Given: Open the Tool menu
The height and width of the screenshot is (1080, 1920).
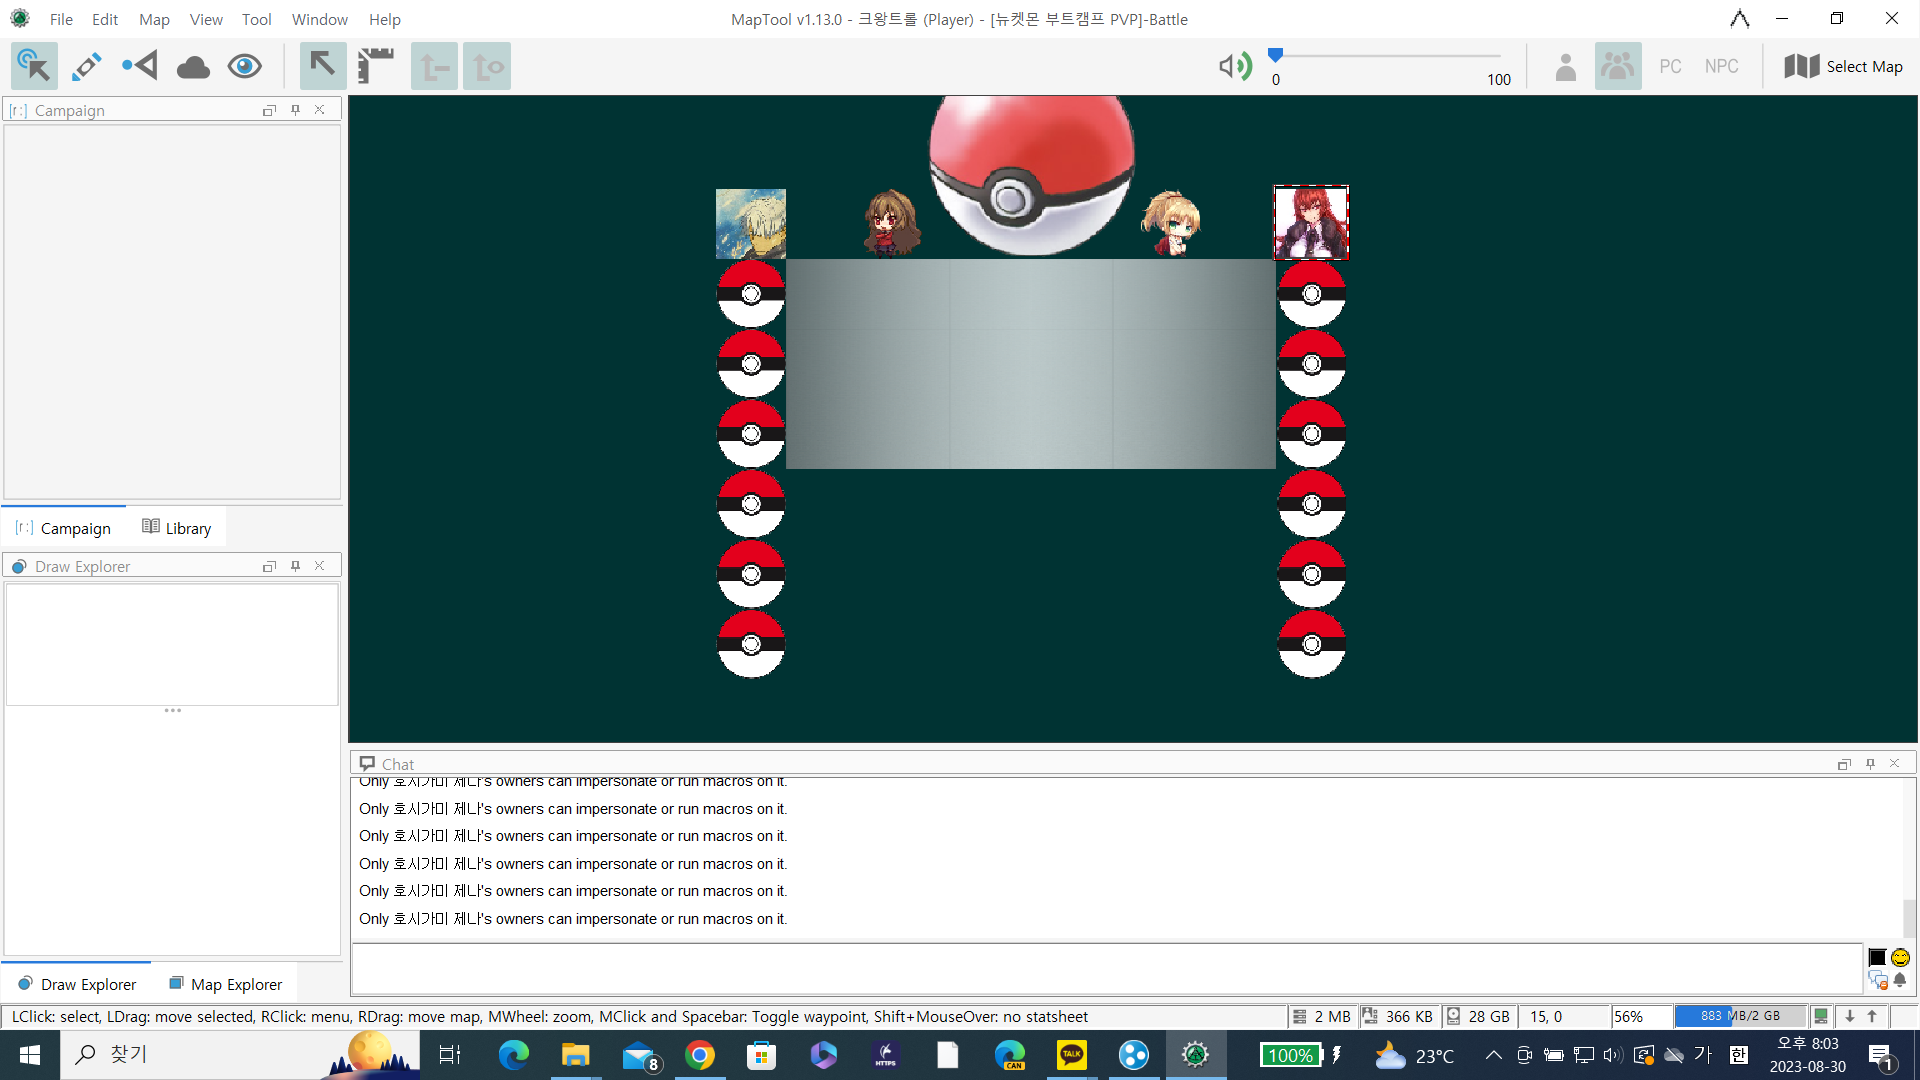Looking at the screenshot, I should [x=256, y=19].
